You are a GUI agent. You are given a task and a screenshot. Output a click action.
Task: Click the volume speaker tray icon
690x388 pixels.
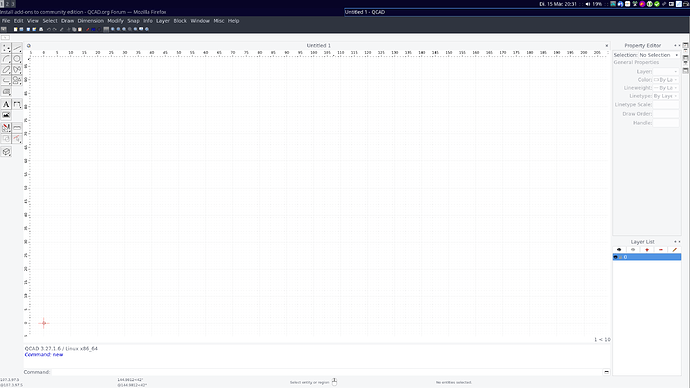(588, 4)
